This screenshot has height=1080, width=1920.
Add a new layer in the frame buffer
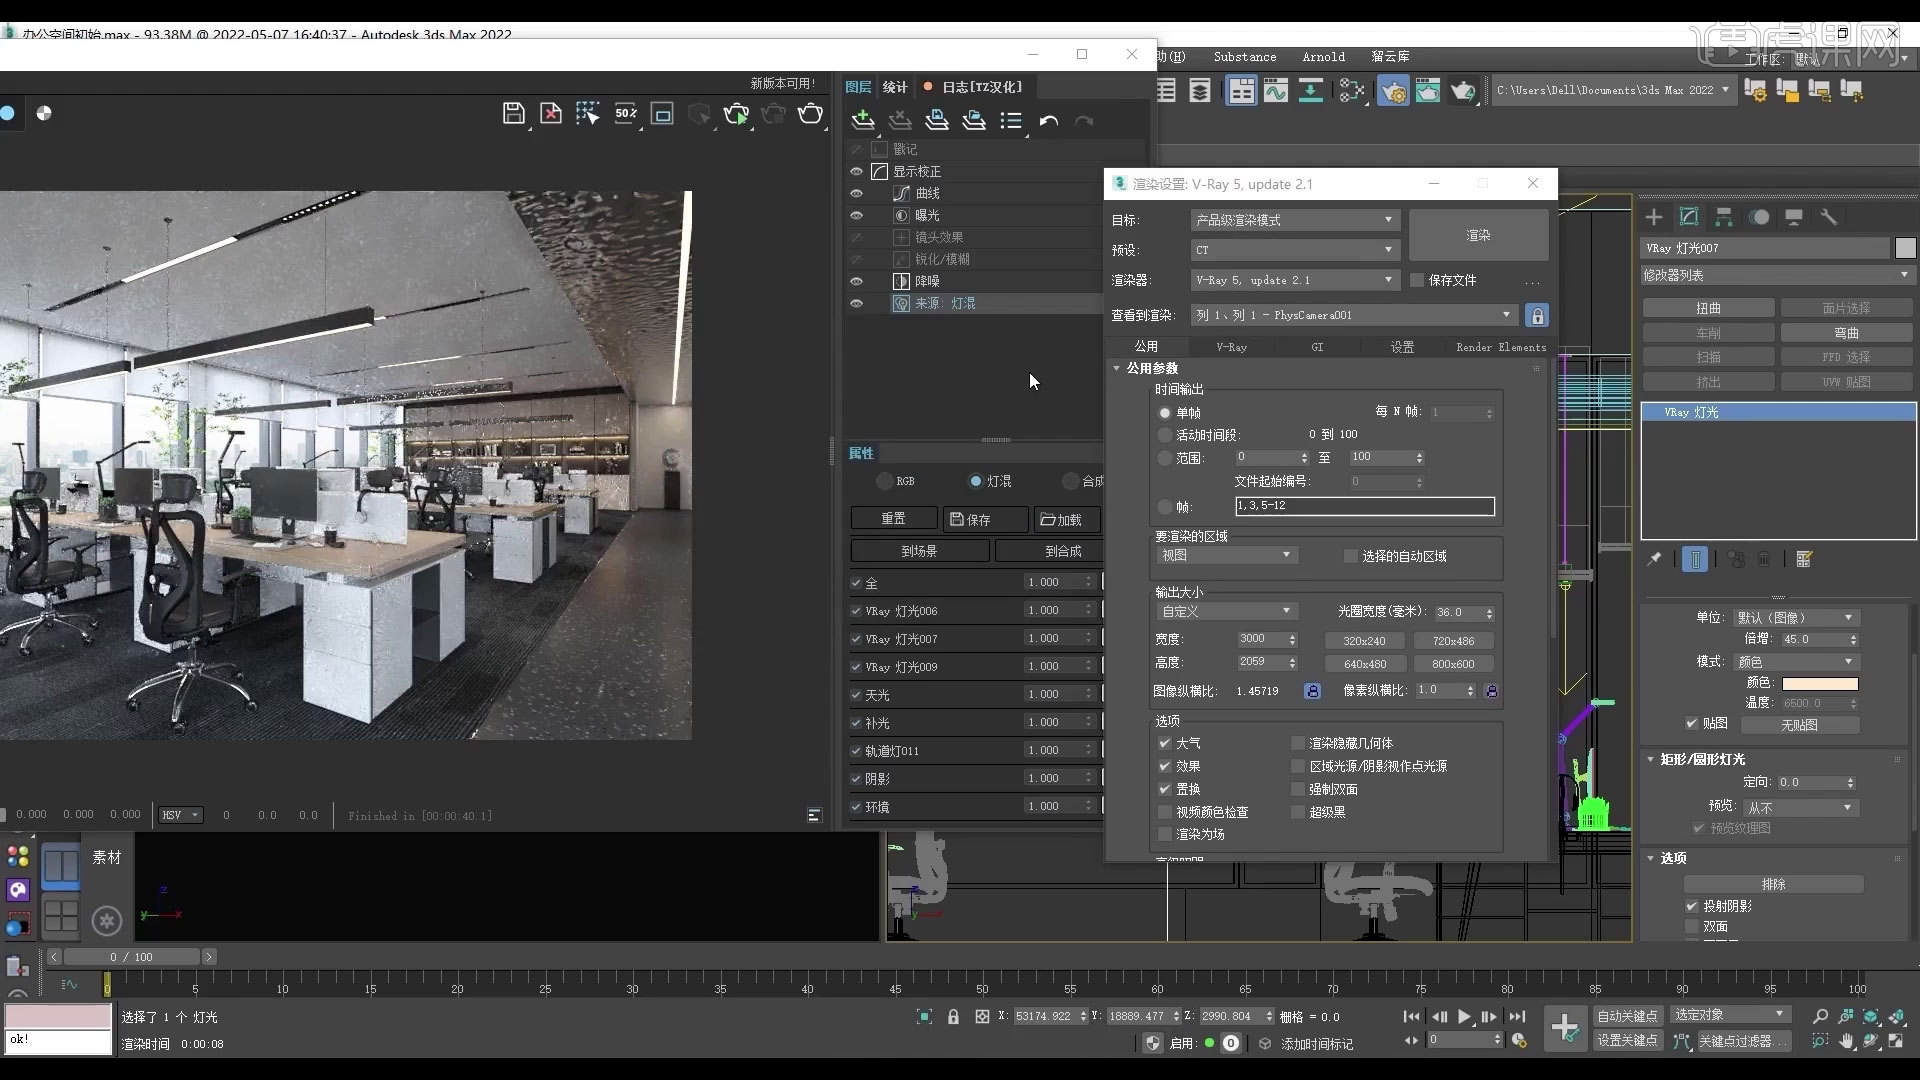click(x=862, y=120)
